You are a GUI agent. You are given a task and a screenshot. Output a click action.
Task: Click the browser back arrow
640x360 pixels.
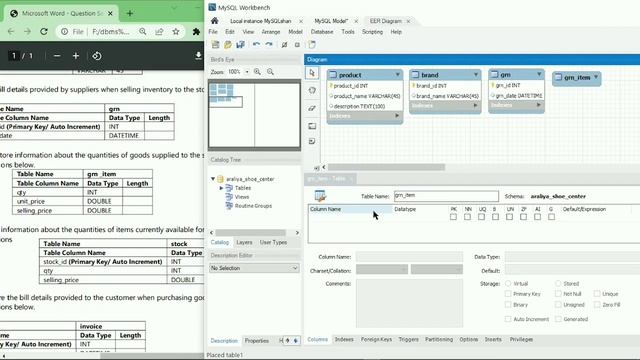(x=11, y=31)
